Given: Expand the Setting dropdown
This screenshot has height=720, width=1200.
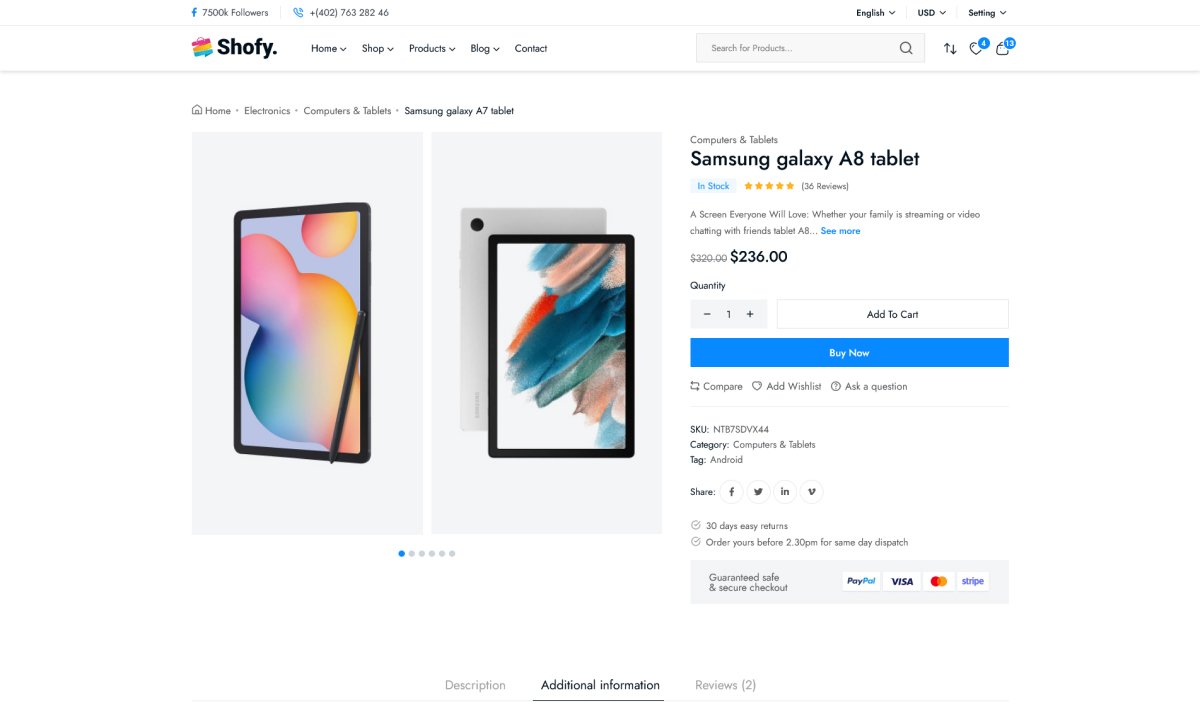Looking at the screenshot, I should (x=987, y=13).
